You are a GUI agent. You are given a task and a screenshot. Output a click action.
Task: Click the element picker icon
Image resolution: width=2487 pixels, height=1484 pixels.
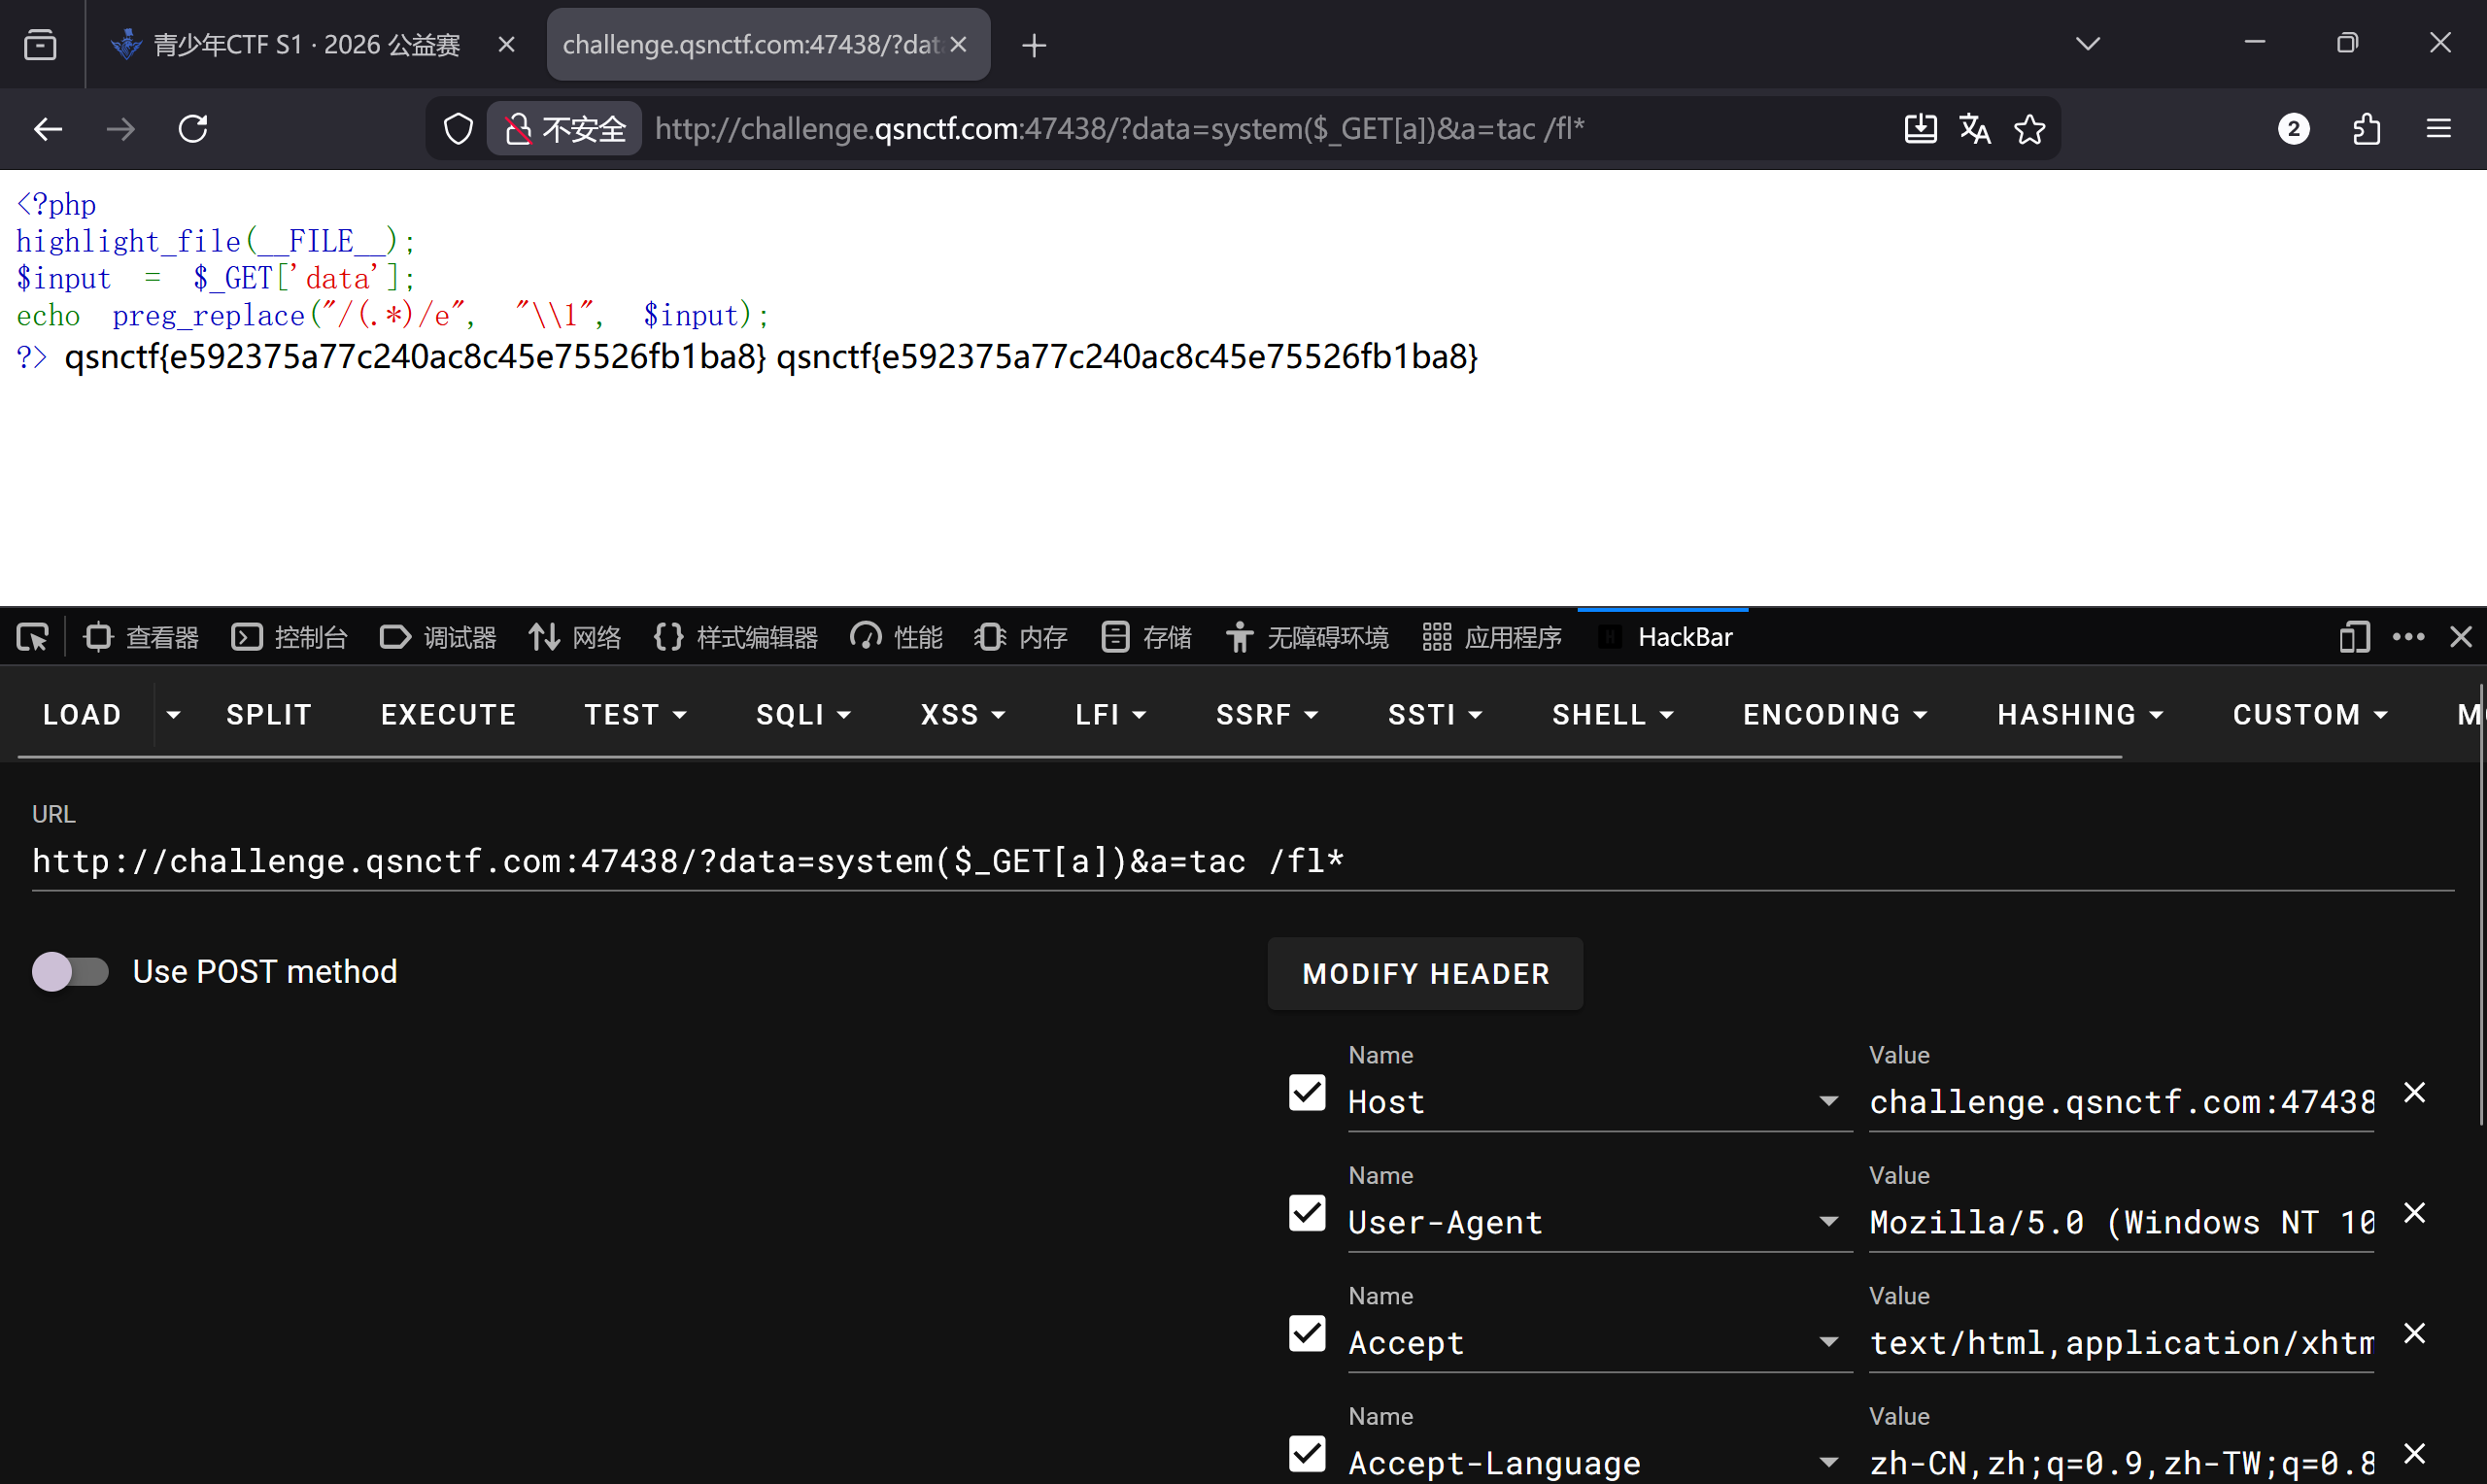(32, 637)
